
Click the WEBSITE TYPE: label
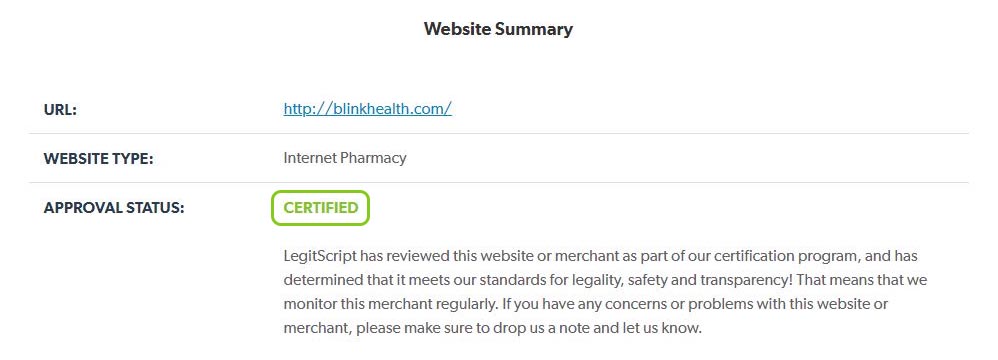pyautogui.click(x=98, y=158)
